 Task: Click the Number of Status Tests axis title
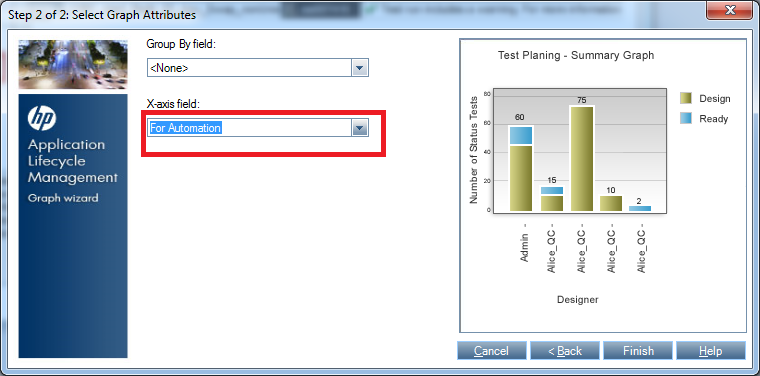coord(474,151)
